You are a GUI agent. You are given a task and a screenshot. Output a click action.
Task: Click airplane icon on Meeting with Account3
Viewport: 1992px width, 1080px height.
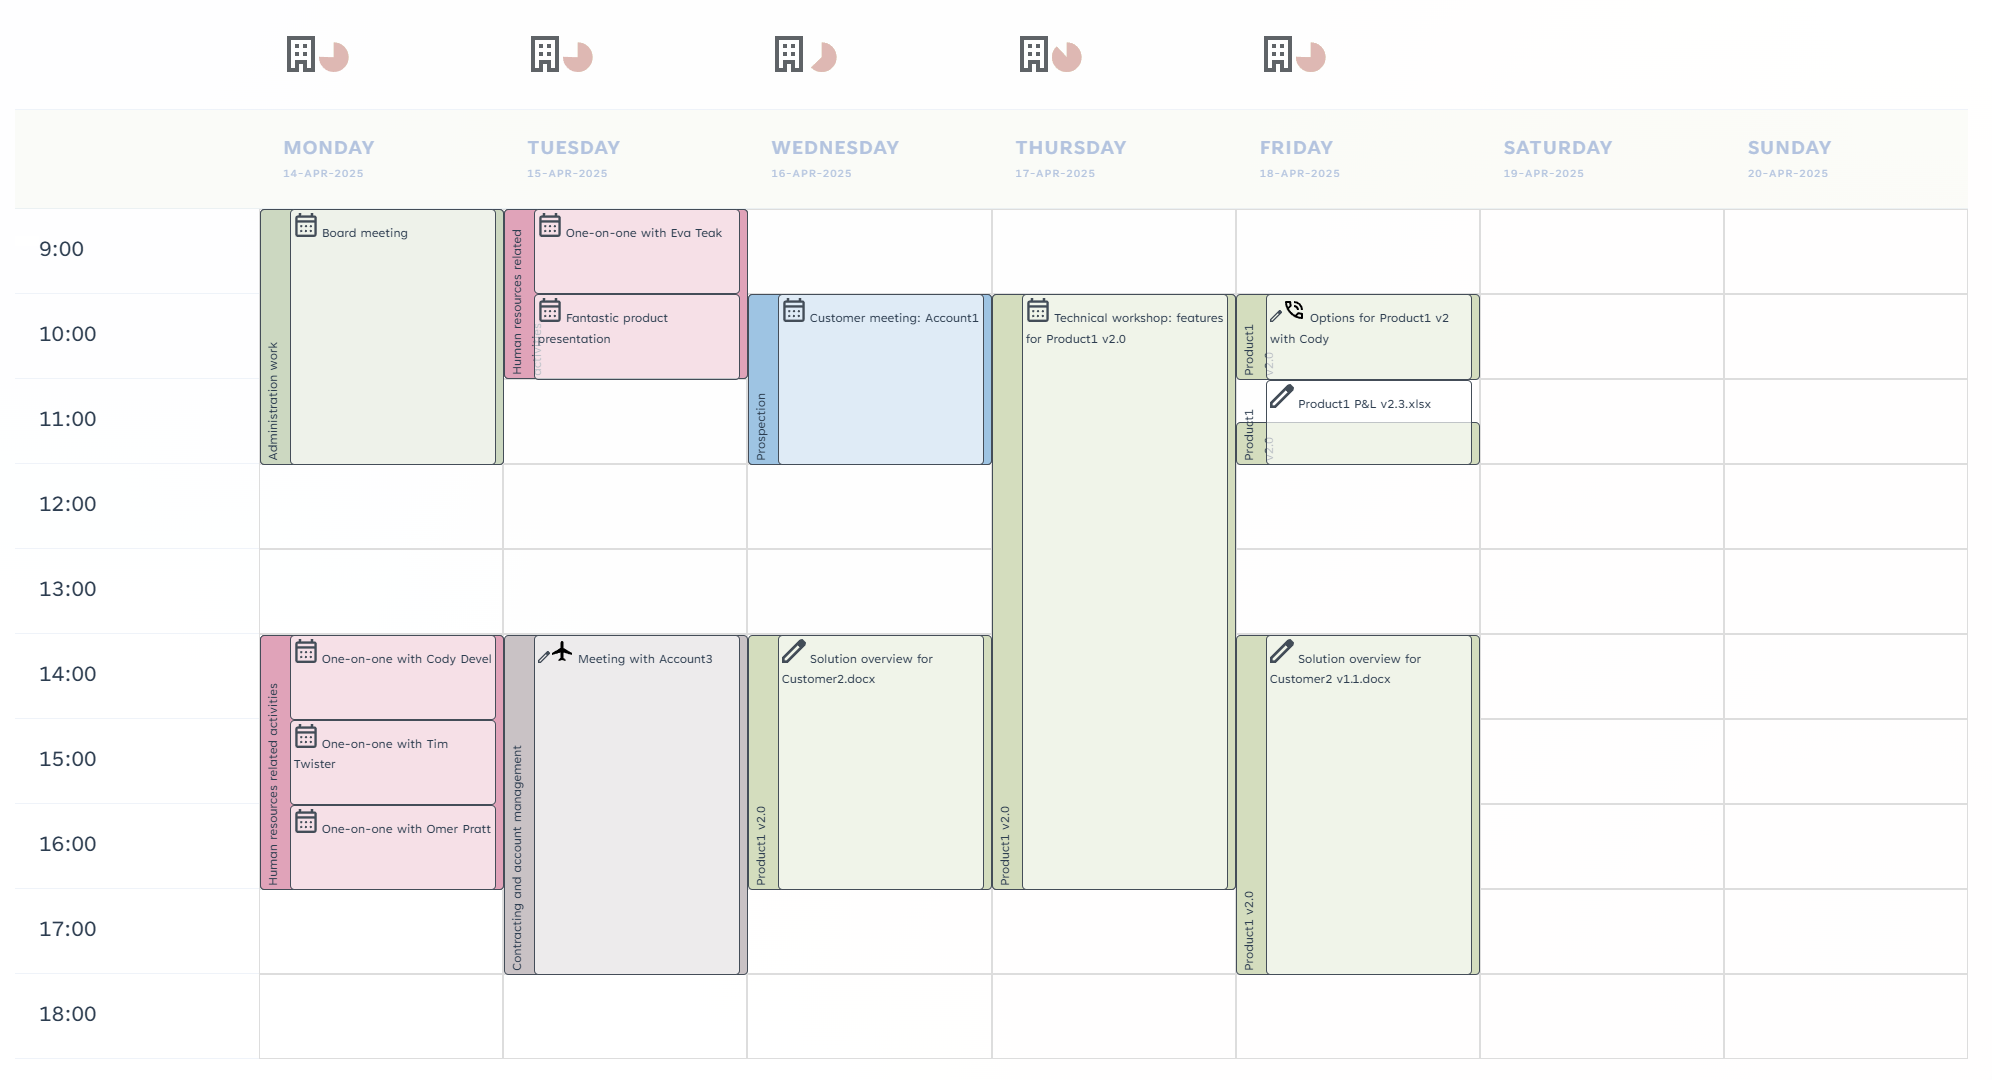click(x=563, y=652)
